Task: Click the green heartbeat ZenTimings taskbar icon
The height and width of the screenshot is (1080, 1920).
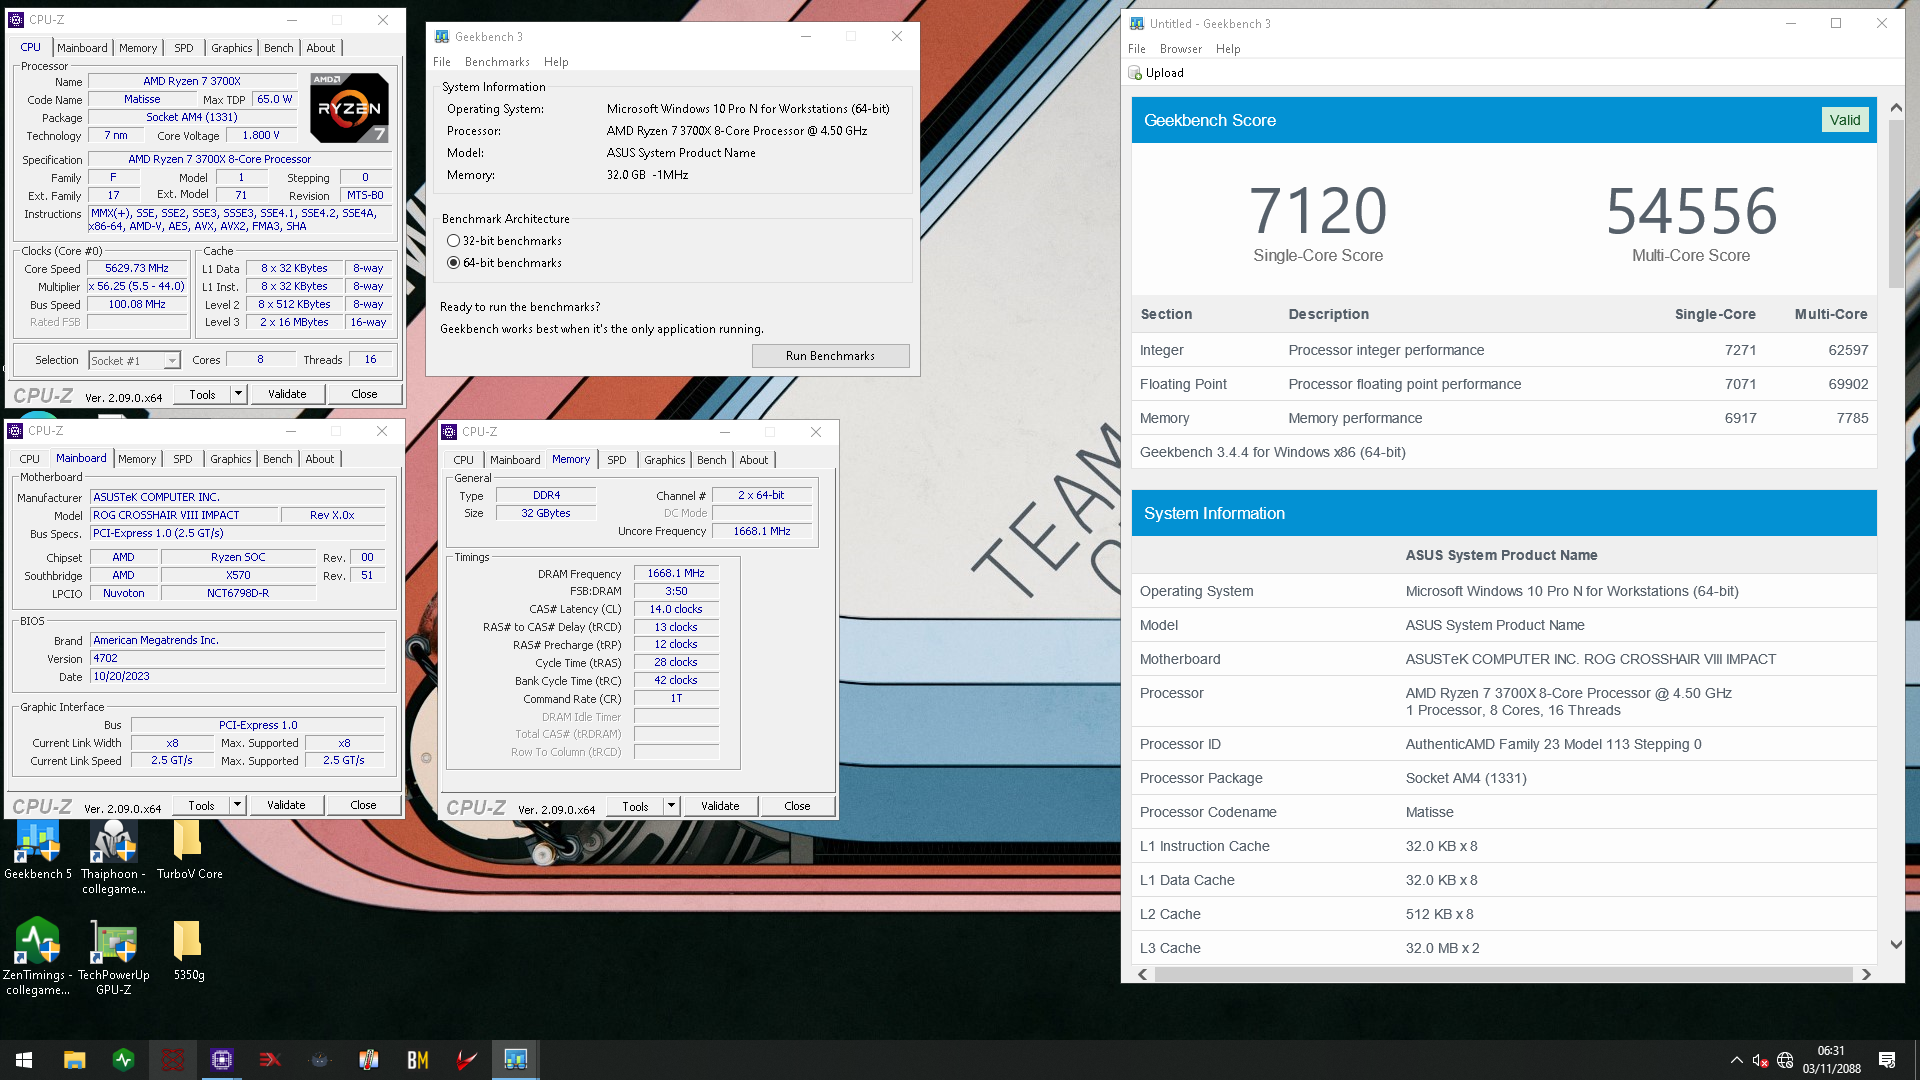Action: point(124,1060)
